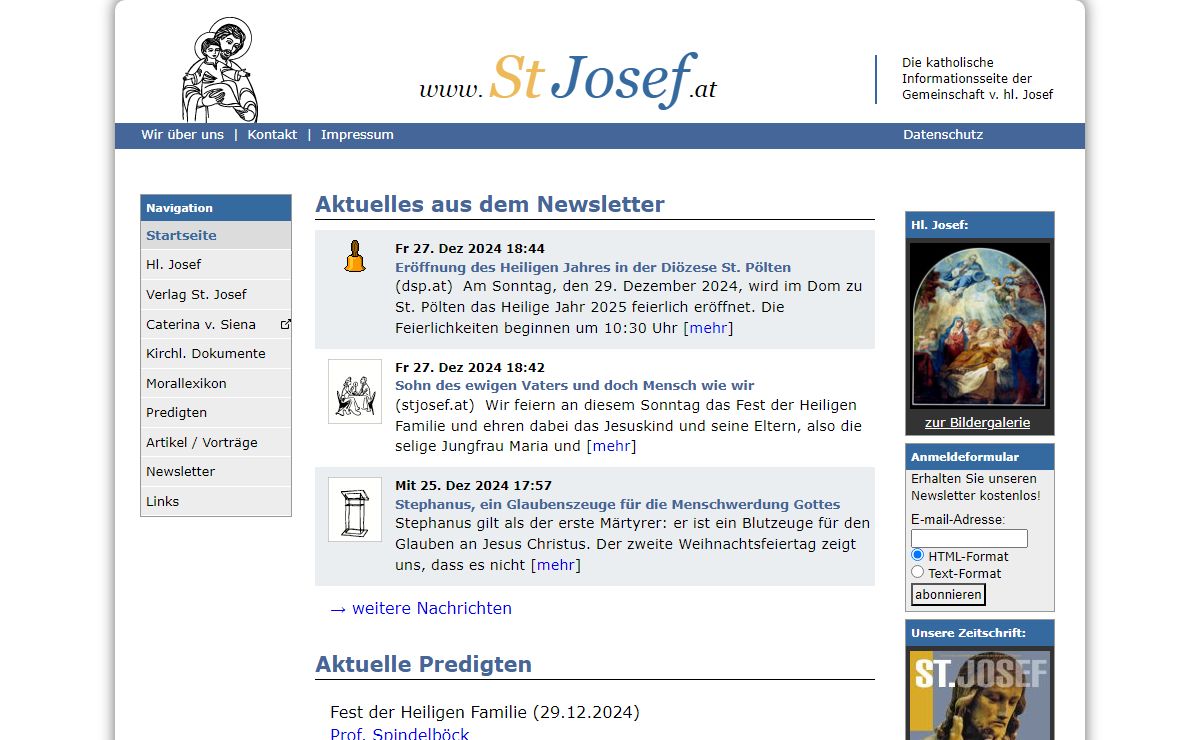
Task: Select the Text-Format radio button
Action: coord(918,572)
